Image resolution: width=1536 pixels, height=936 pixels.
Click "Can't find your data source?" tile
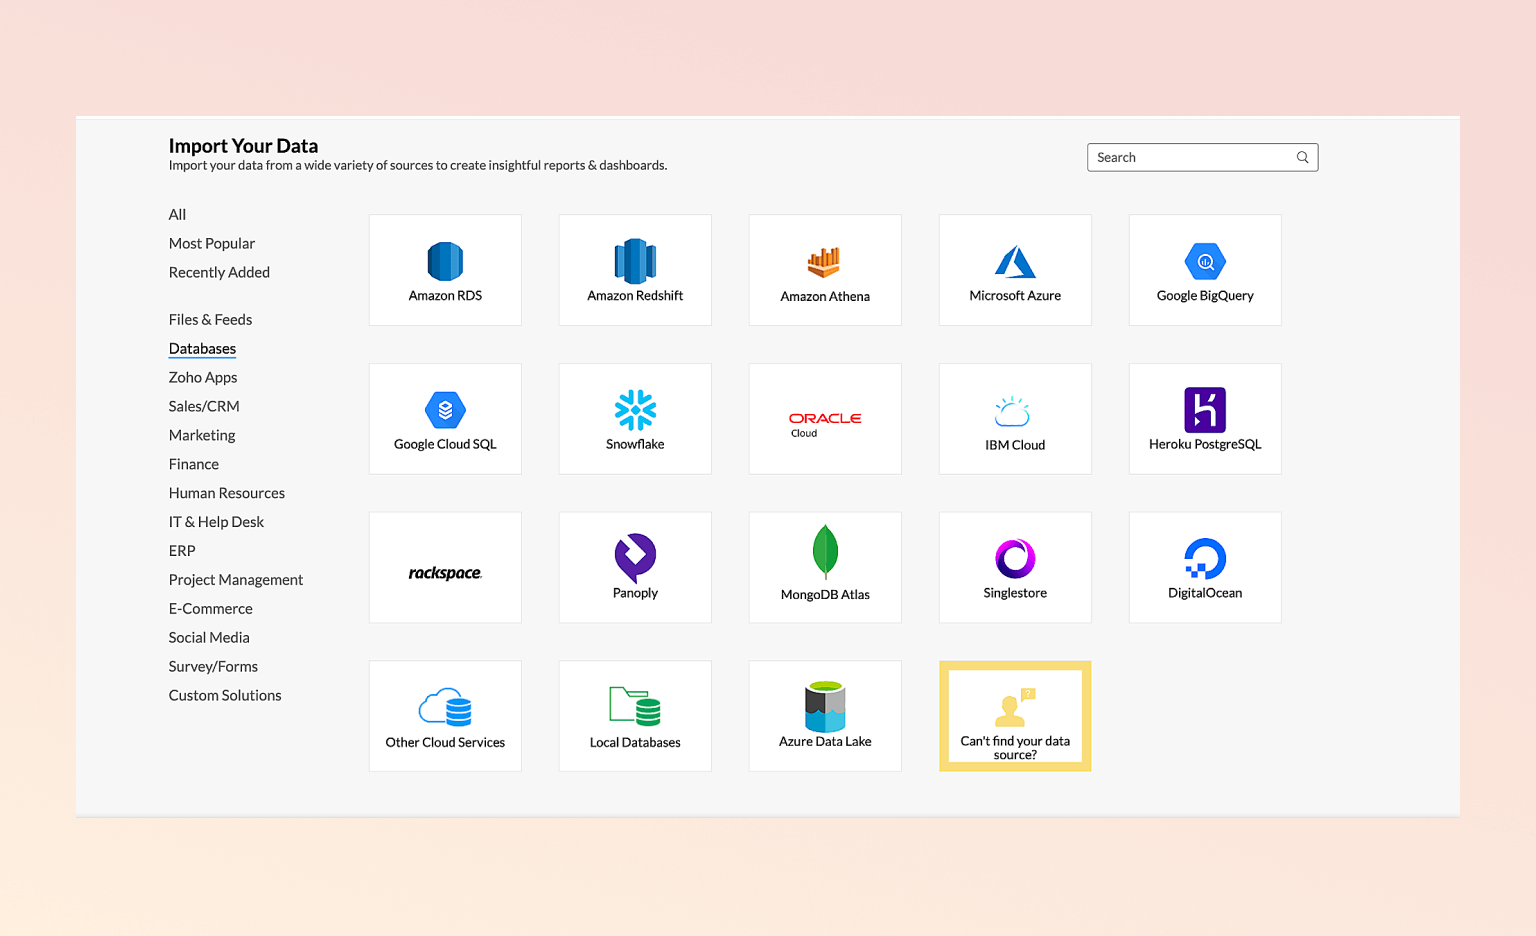[x=1015, y=716]
